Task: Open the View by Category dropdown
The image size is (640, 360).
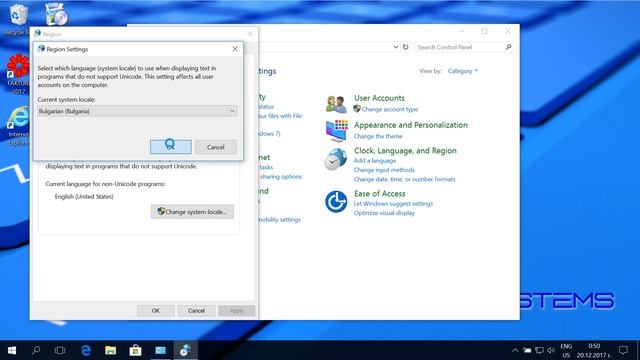Action: (462, 71)
